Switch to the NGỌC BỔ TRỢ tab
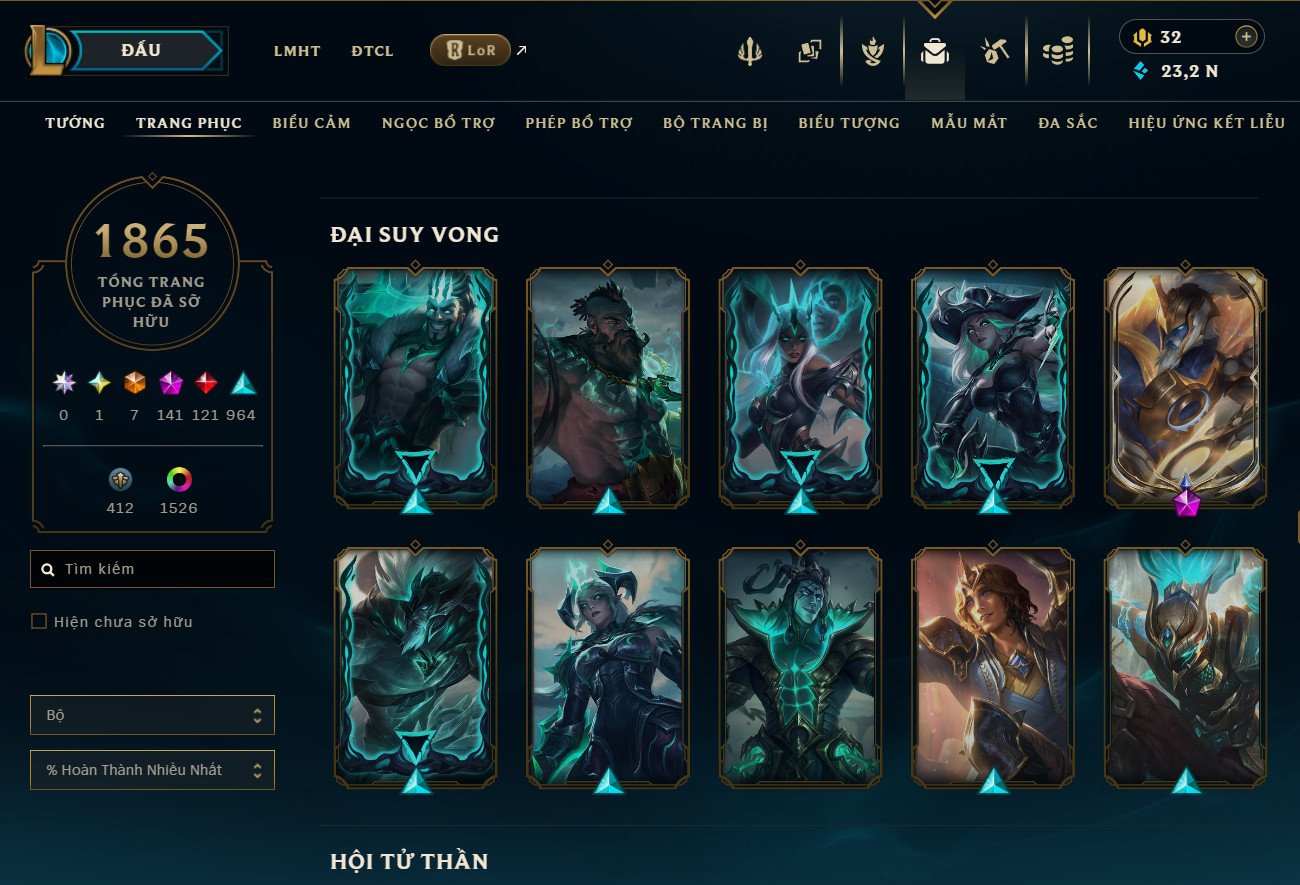 (x=438, y=123)
